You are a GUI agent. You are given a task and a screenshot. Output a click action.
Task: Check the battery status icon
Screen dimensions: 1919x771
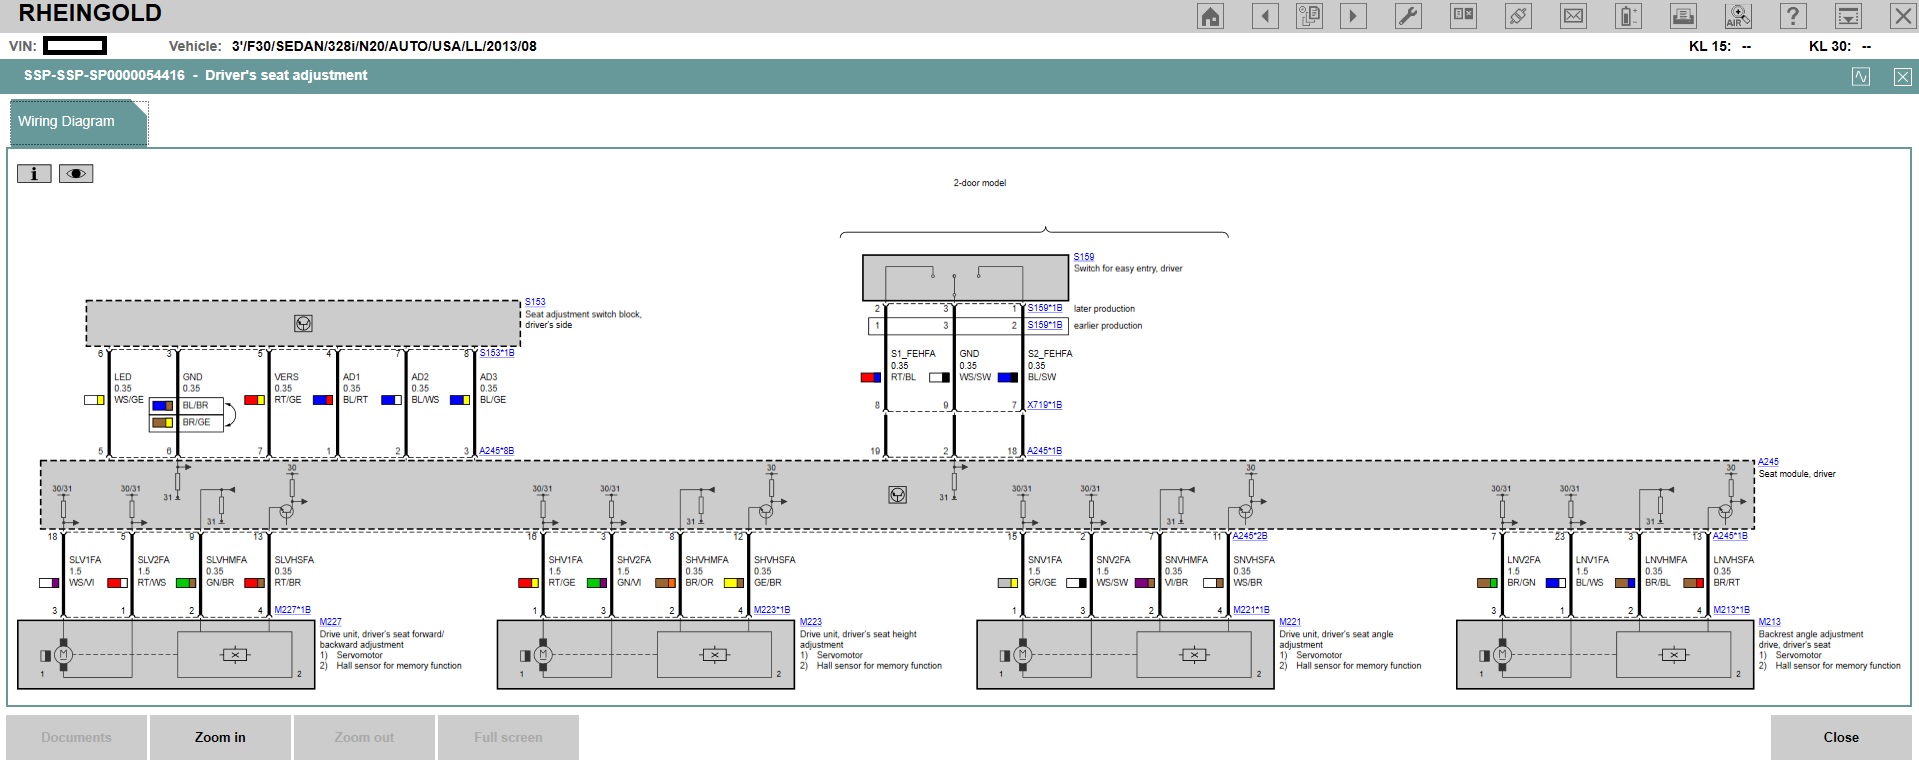coord(1628,16)
